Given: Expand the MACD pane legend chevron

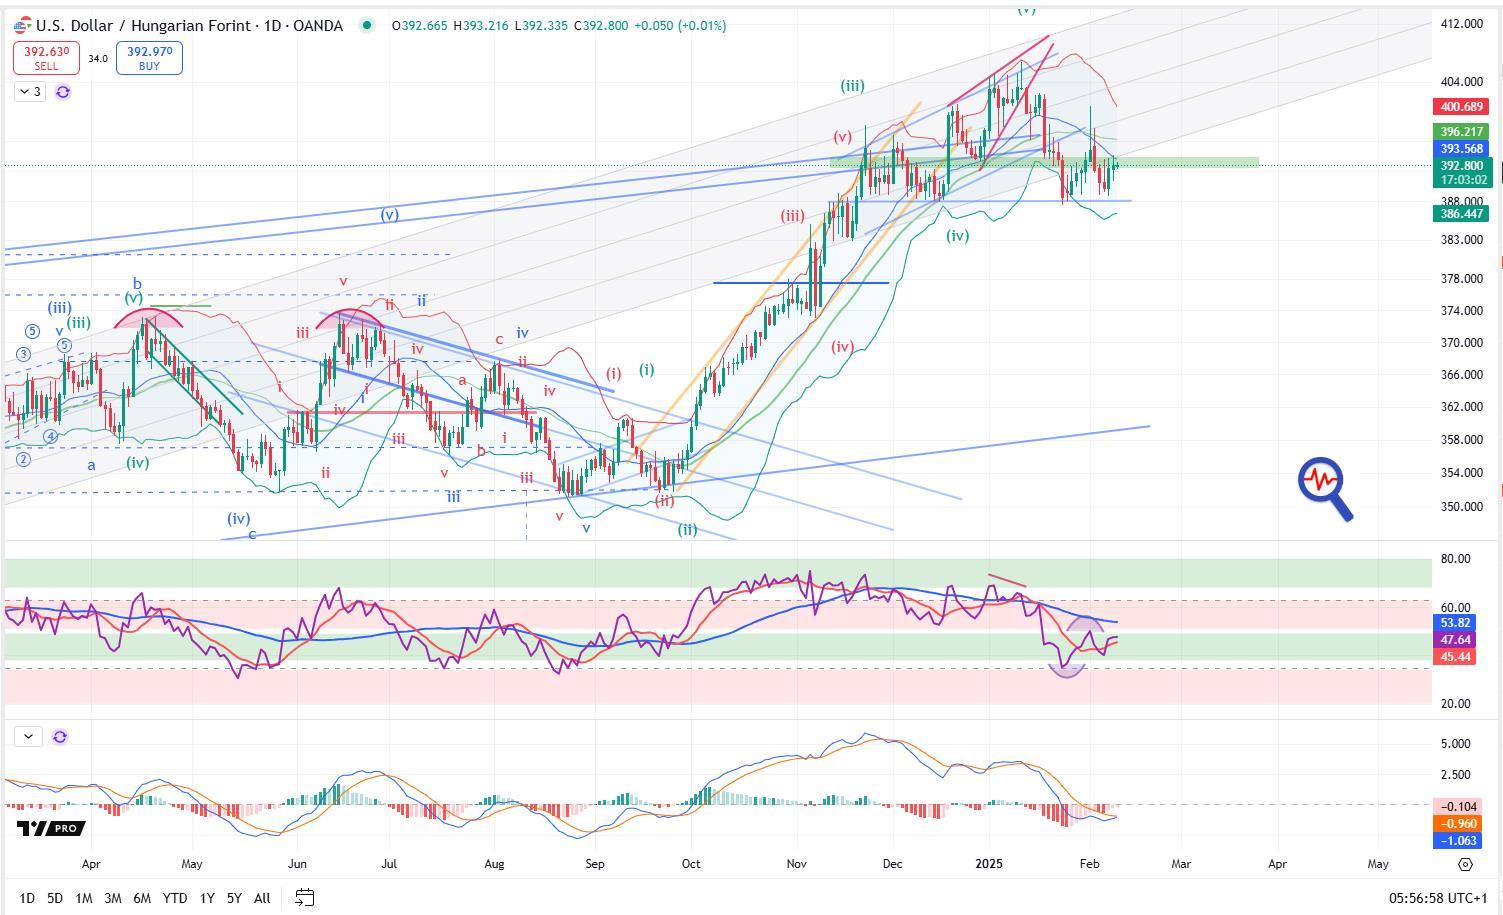Looking at the screenshot, I should tap(28, 737).
